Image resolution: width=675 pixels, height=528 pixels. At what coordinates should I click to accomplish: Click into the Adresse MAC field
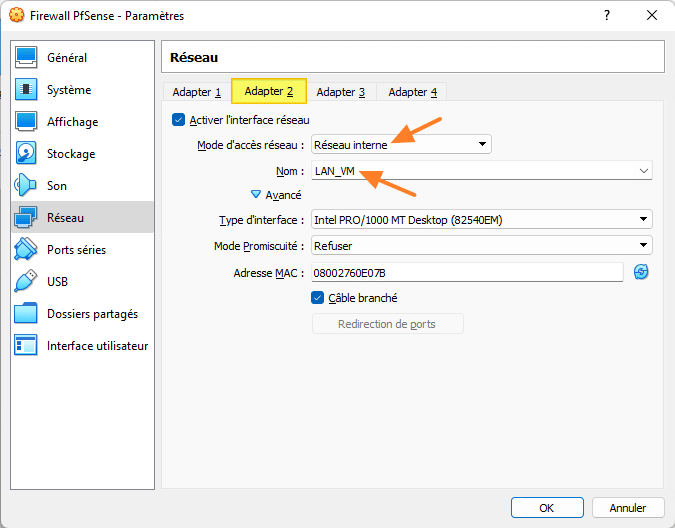click(x=466, y=272)
